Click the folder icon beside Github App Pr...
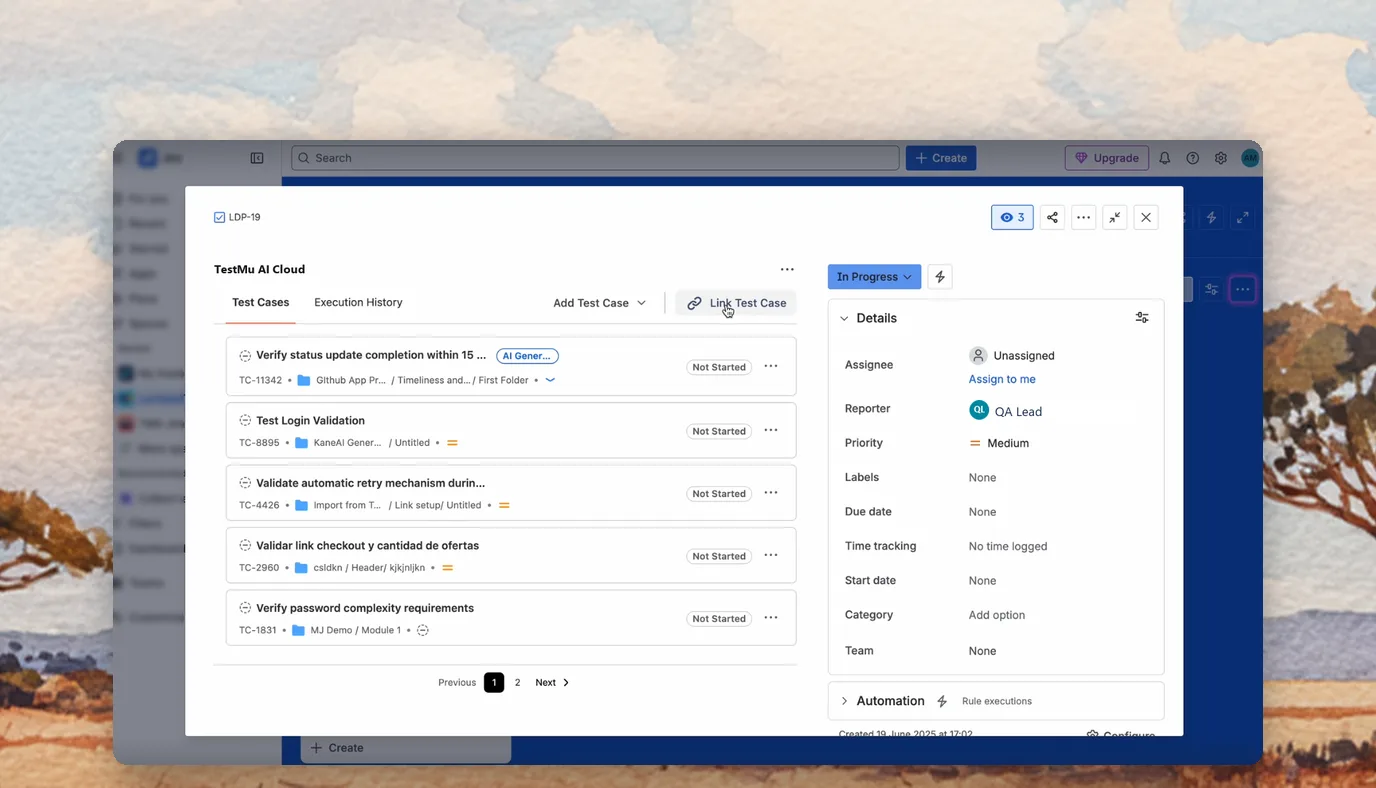 (x=304, y=380)
